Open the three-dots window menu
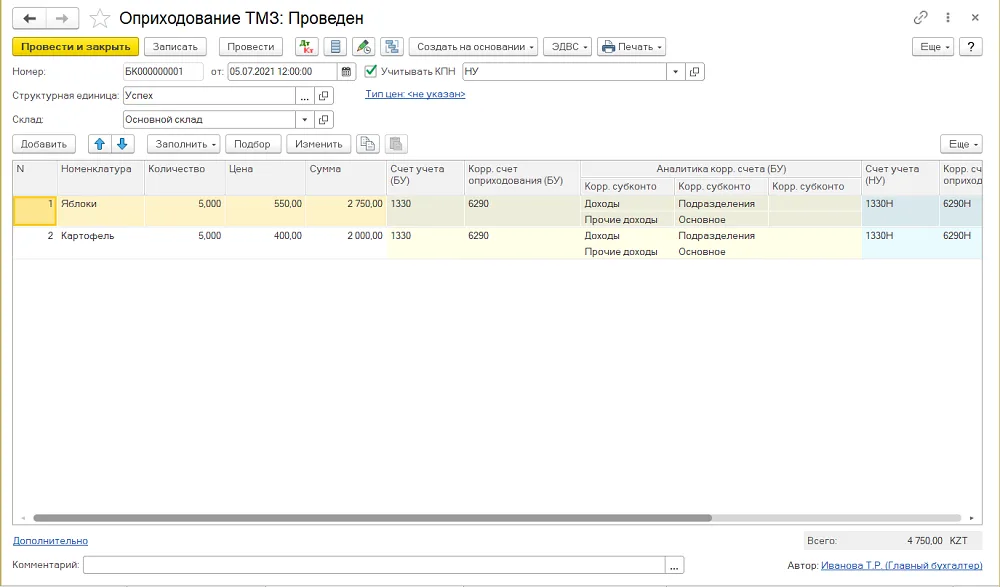Screen dimensions: 1000x587 click(948, 18)
